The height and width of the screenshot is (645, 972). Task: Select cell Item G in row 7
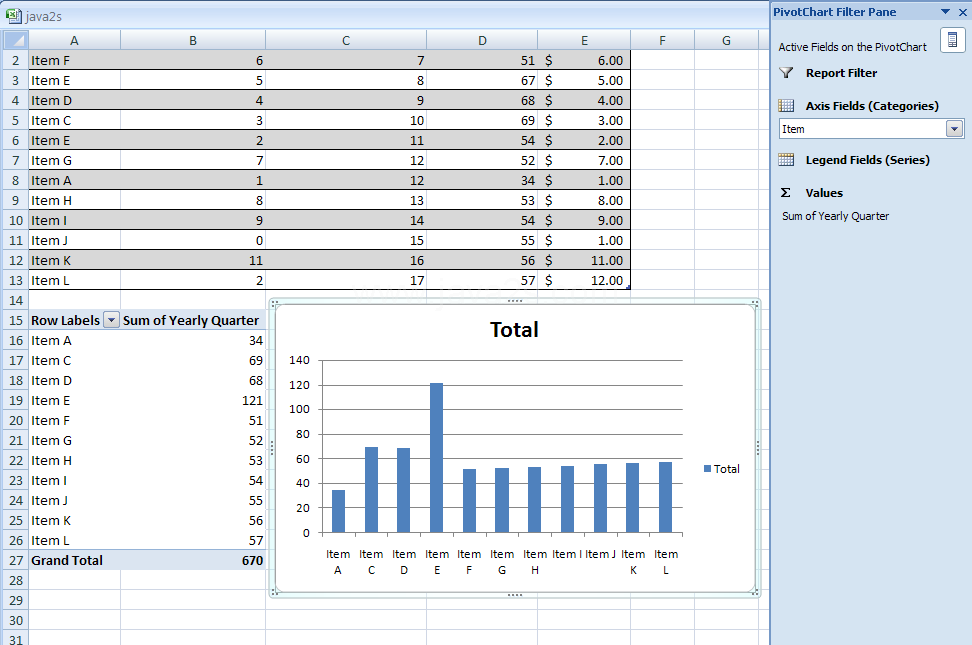[74, 160]
